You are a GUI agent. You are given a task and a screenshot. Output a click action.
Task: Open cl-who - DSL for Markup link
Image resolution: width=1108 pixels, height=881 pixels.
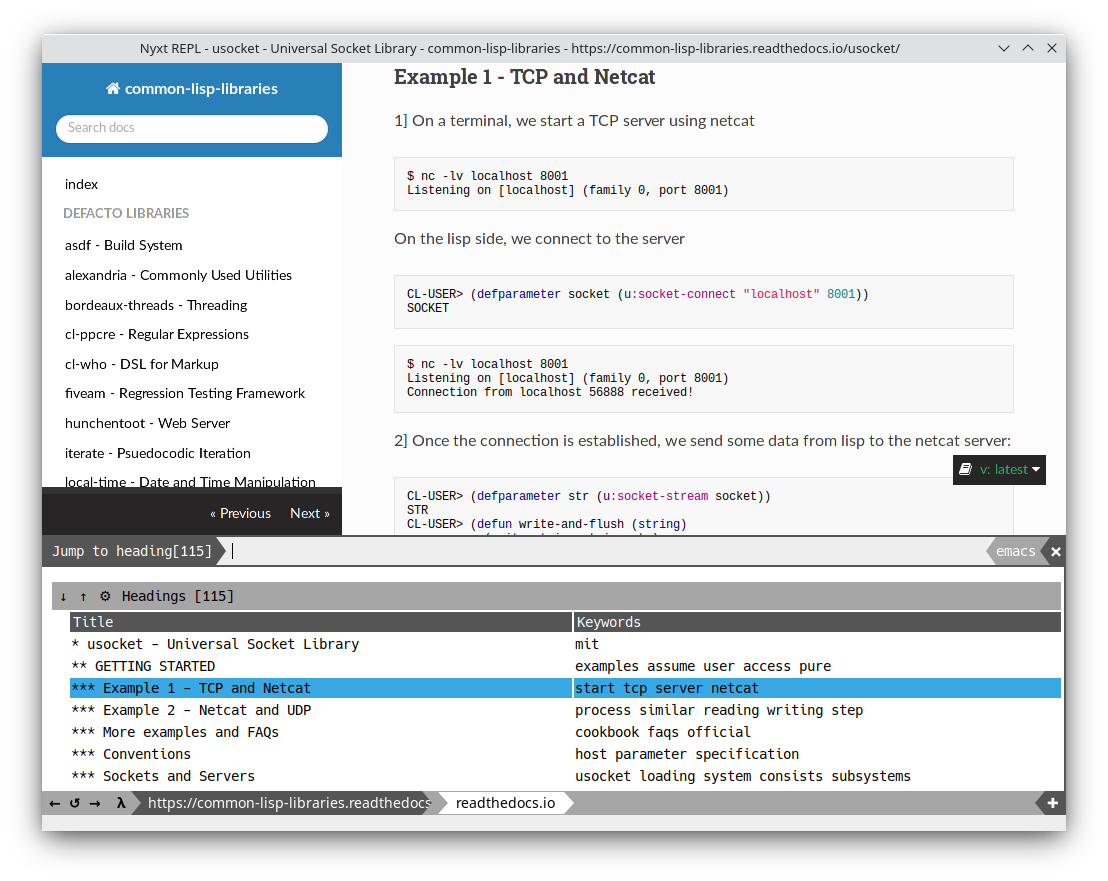(x=142, y=364)
